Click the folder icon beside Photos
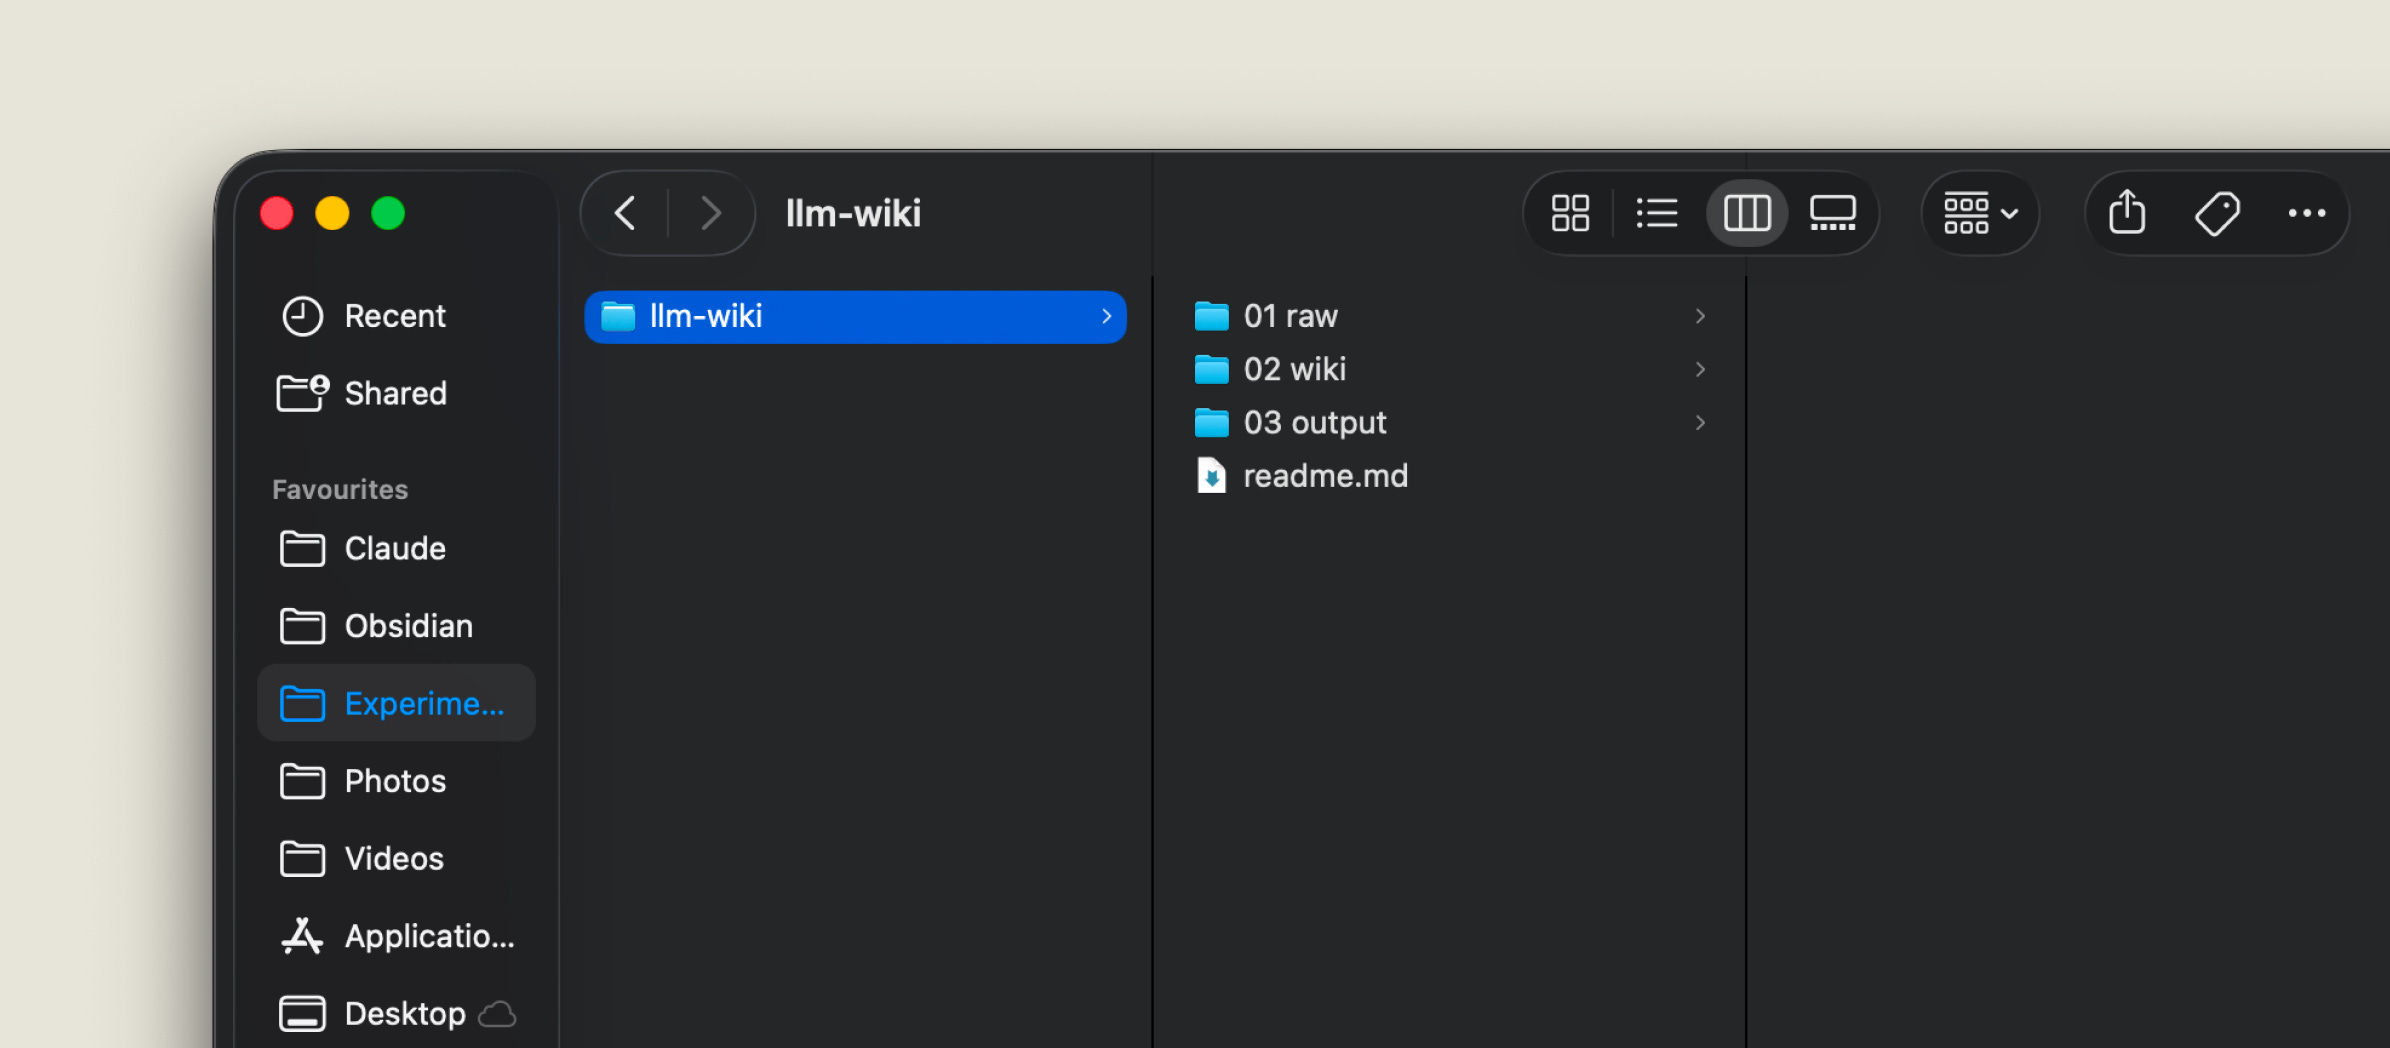This screenshot has height=1048, width=2390. tap(302, 781)
